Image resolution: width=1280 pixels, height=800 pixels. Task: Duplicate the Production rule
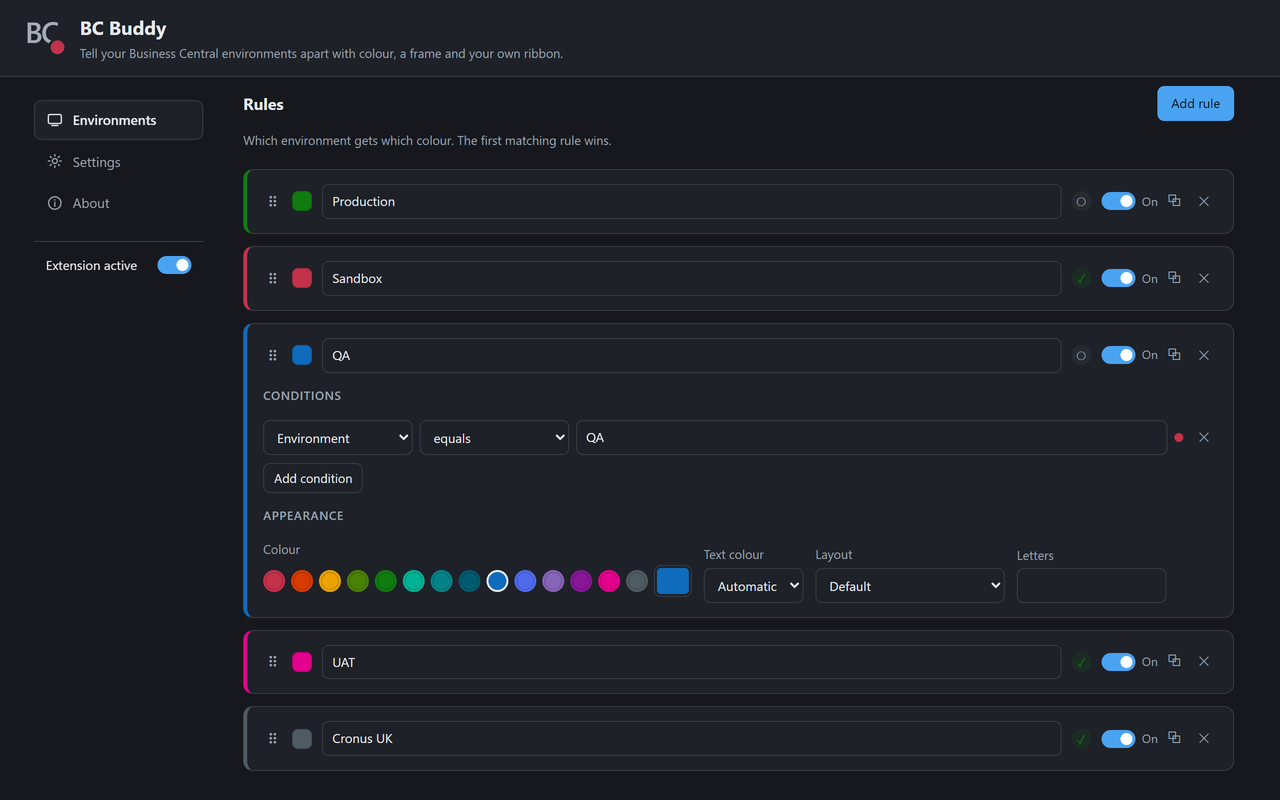pos(1175,201)
